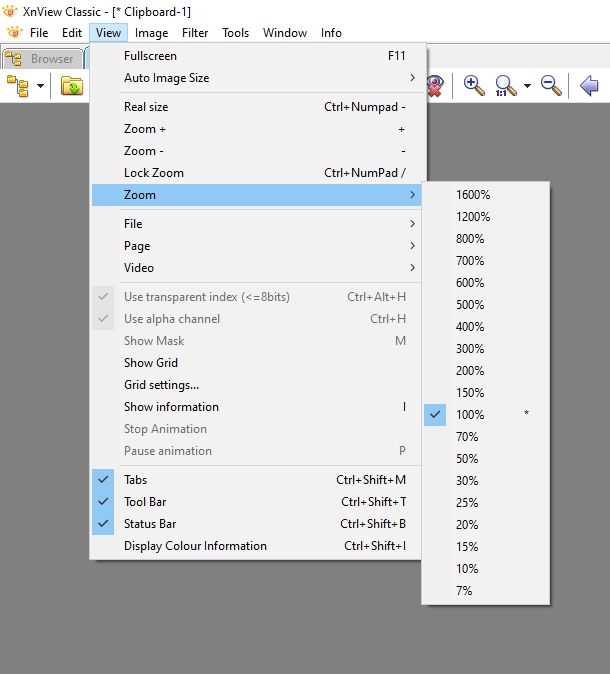Open the Tools menu
The height and width of the screenshot is (674, 610).
point(236,33)
